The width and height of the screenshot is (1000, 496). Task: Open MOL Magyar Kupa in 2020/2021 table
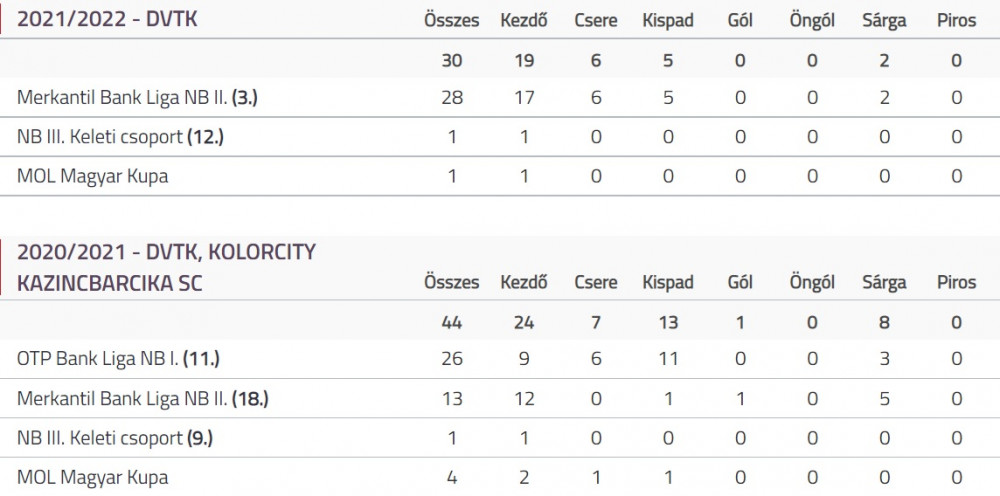pos(500,477)
